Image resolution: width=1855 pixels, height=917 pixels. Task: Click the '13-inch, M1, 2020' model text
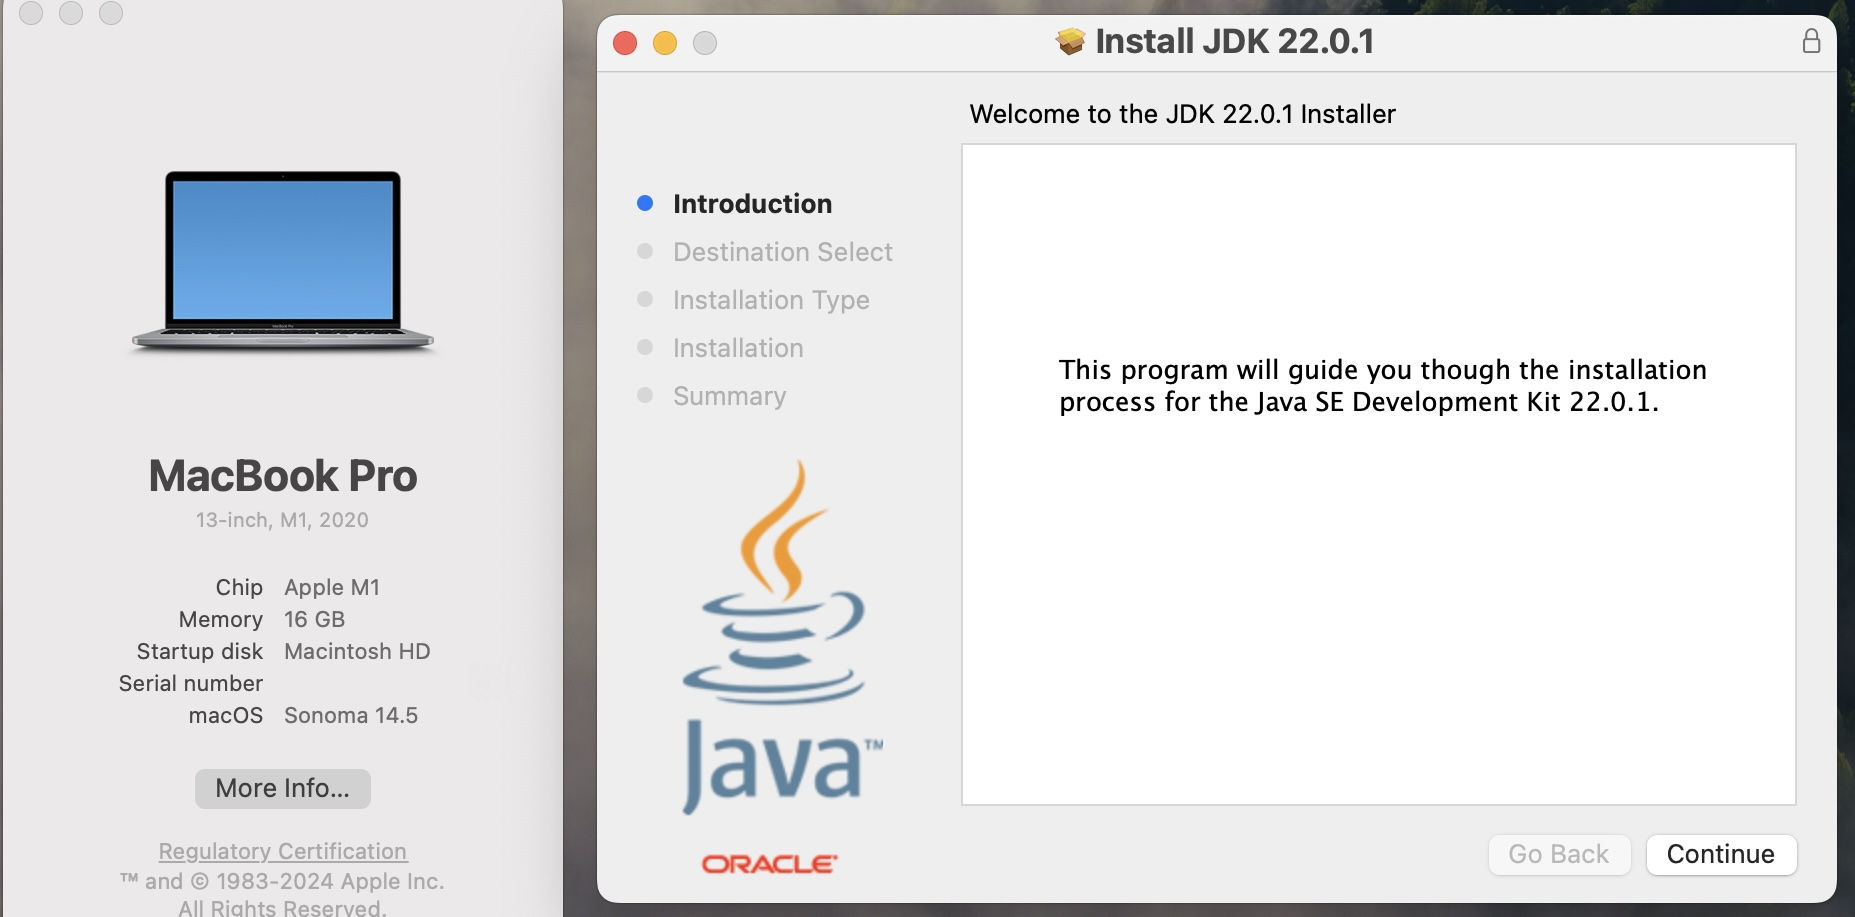point(282,520)
